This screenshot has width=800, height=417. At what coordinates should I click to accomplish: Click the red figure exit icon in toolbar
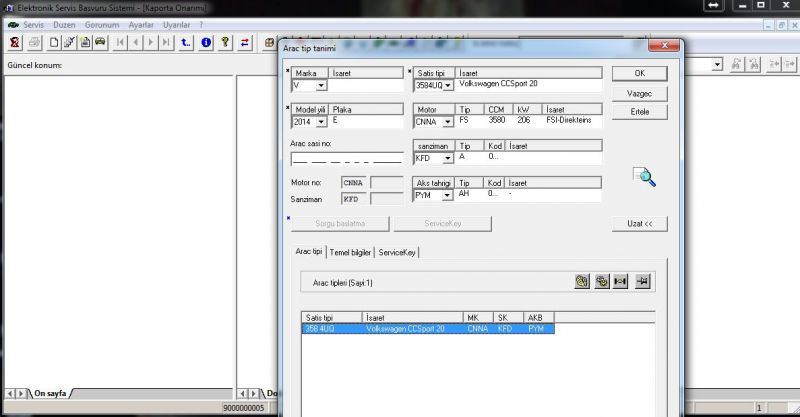coord(15,42)
